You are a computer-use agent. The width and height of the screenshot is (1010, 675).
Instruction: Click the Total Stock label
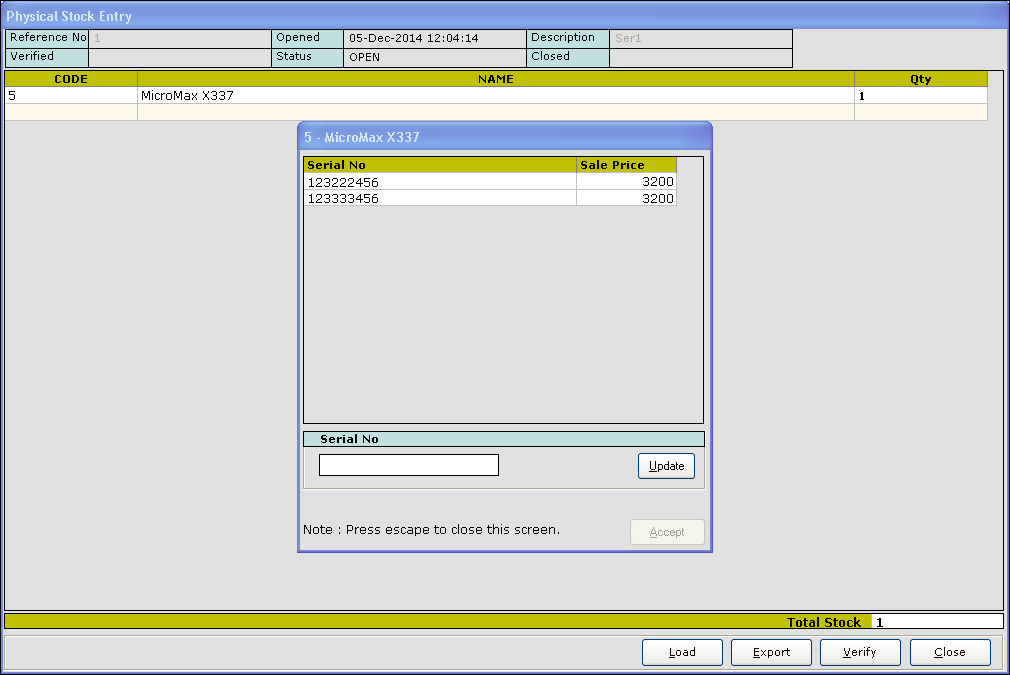point(824,622)
